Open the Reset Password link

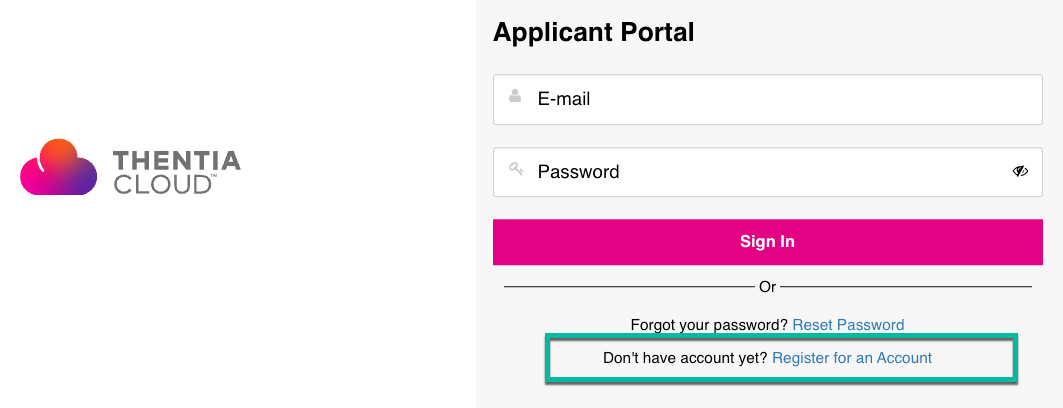click(x=848, y=325)
